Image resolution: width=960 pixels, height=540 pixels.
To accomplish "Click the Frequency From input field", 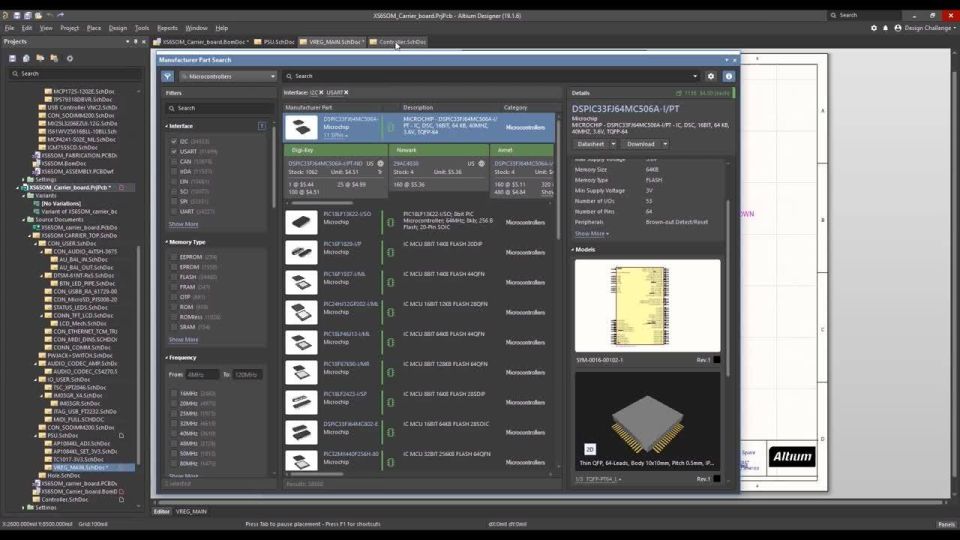I will click(201, 375).
